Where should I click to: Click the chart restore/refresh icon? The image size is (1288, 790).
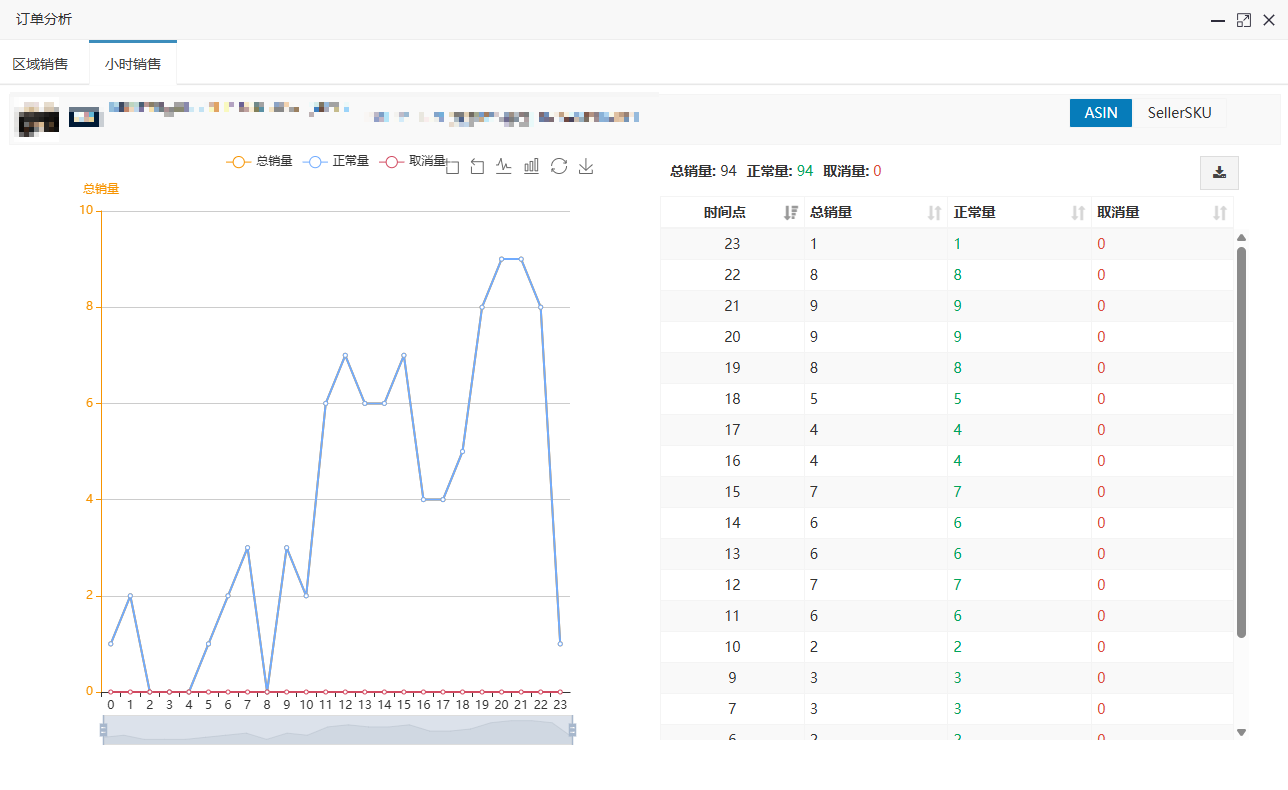point(559,166)
